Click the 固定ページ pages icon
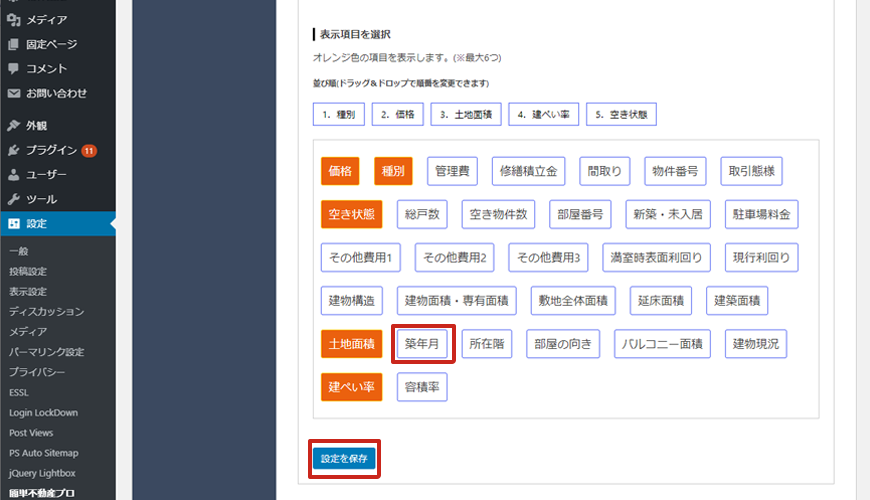Image resolution: width=870 pixels, height=500 pixels. click(14, 44)
